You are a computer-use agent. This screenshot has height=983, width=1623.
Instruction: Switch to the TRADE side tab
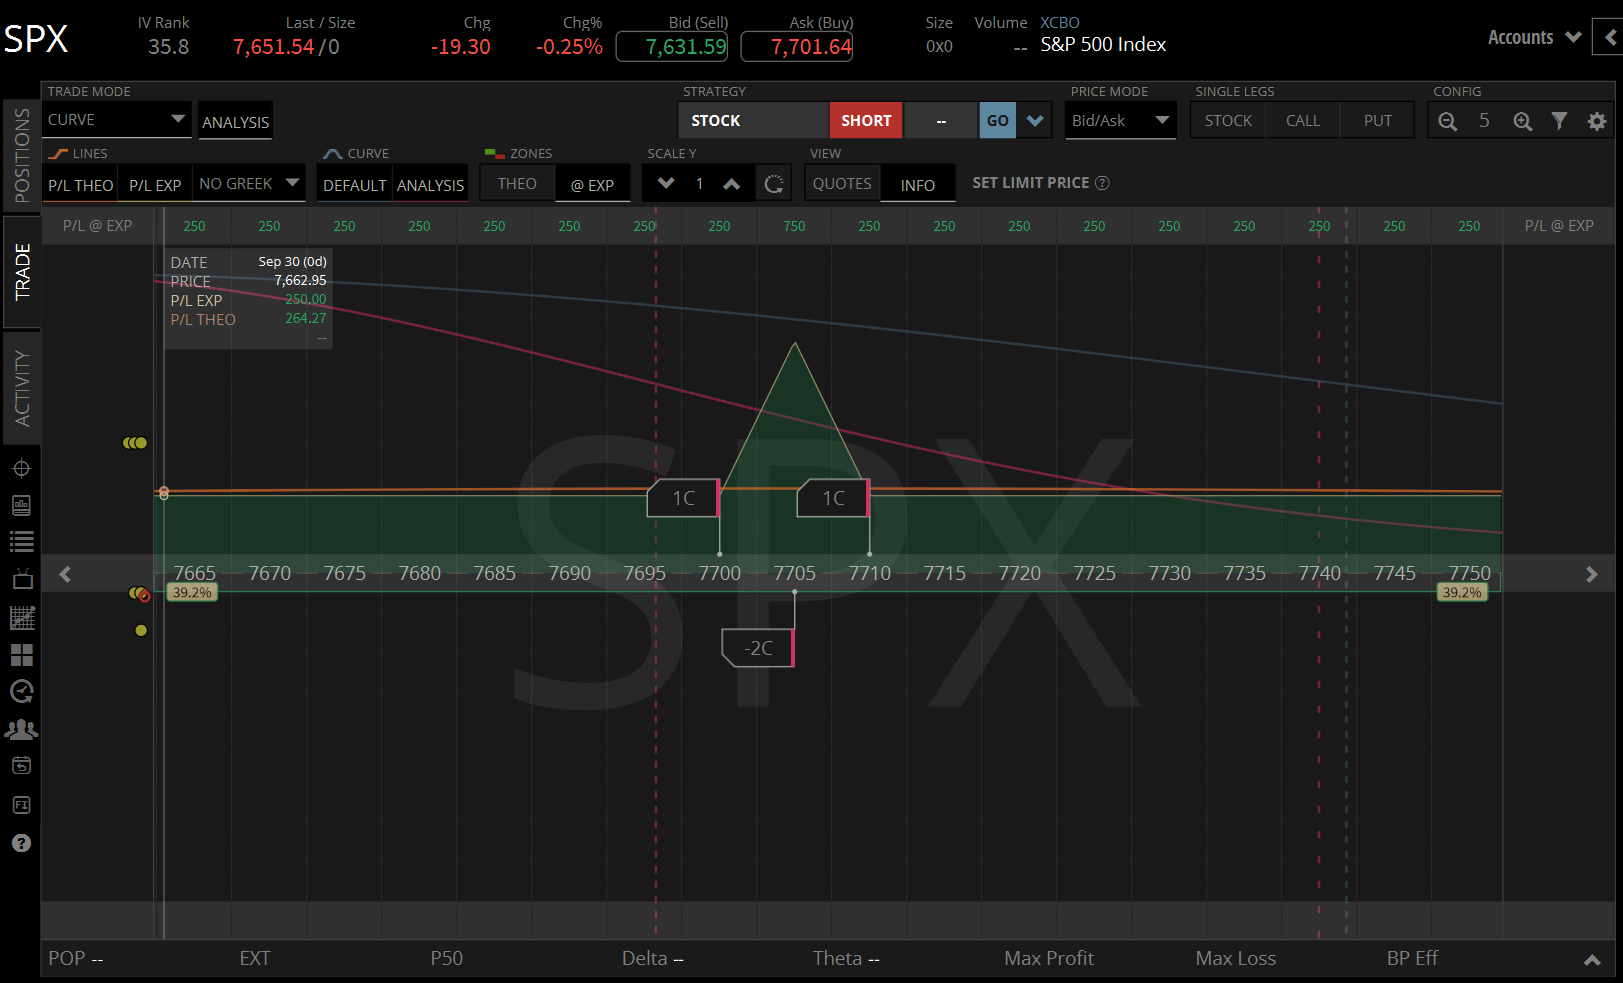point(21,271)
